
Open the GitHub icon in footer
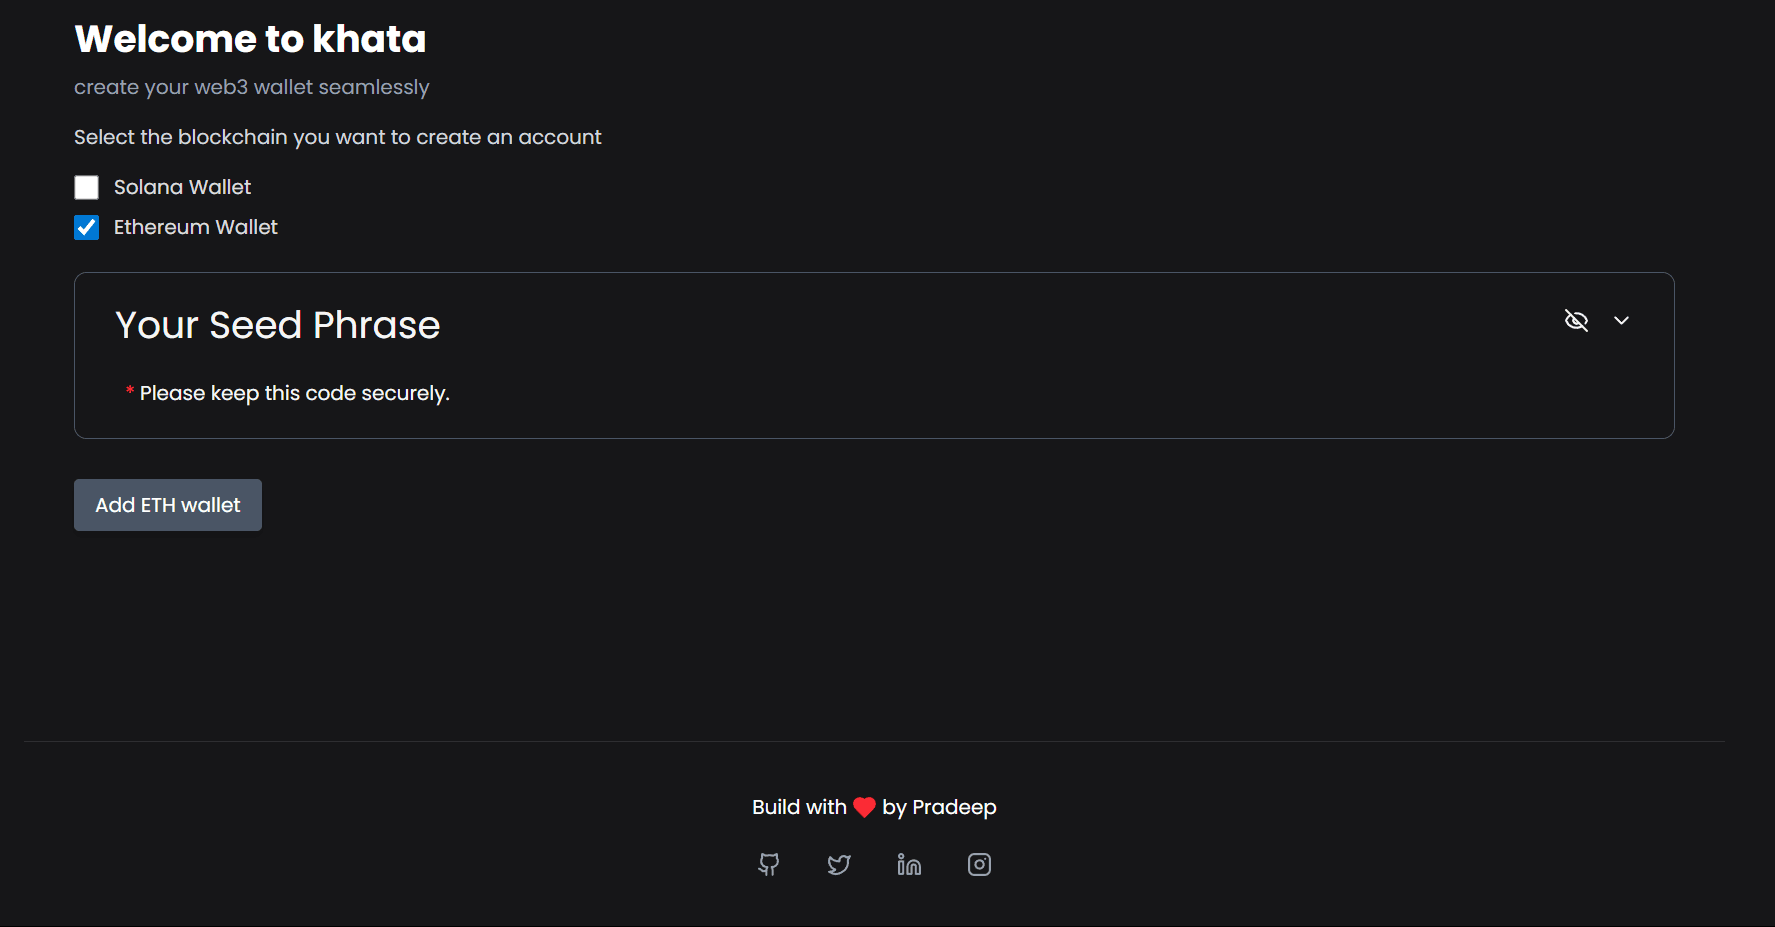(768, 864)
